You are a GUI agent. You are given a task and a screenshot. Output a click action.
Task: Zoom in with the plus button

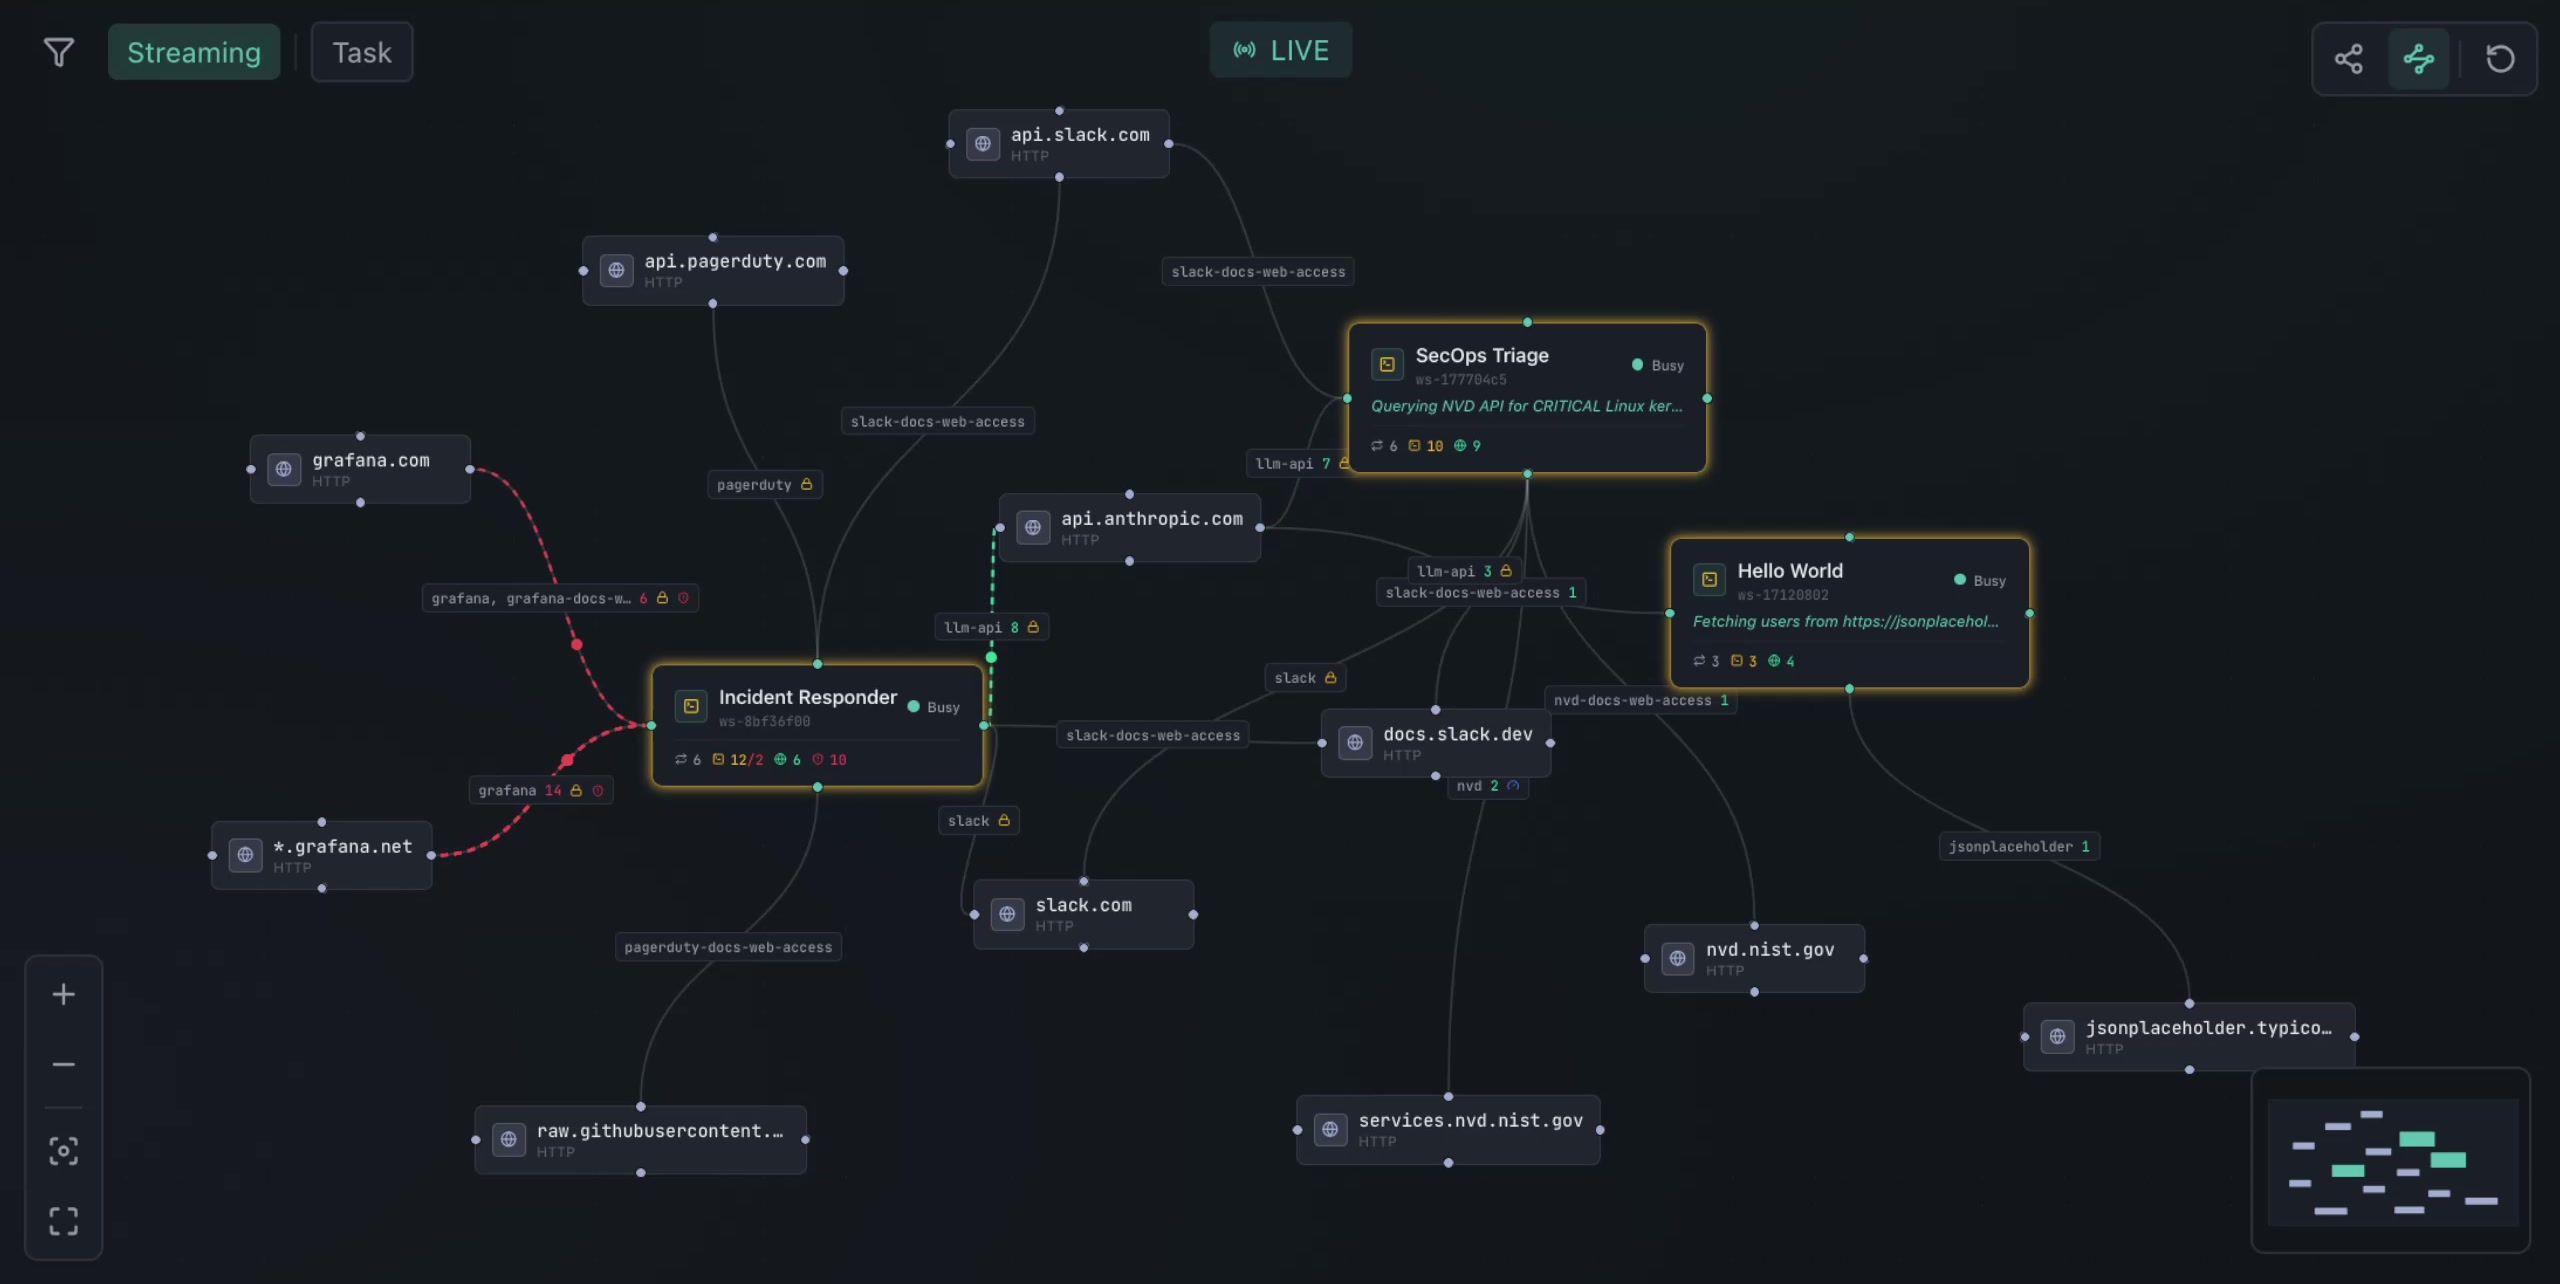click(63, 994)
